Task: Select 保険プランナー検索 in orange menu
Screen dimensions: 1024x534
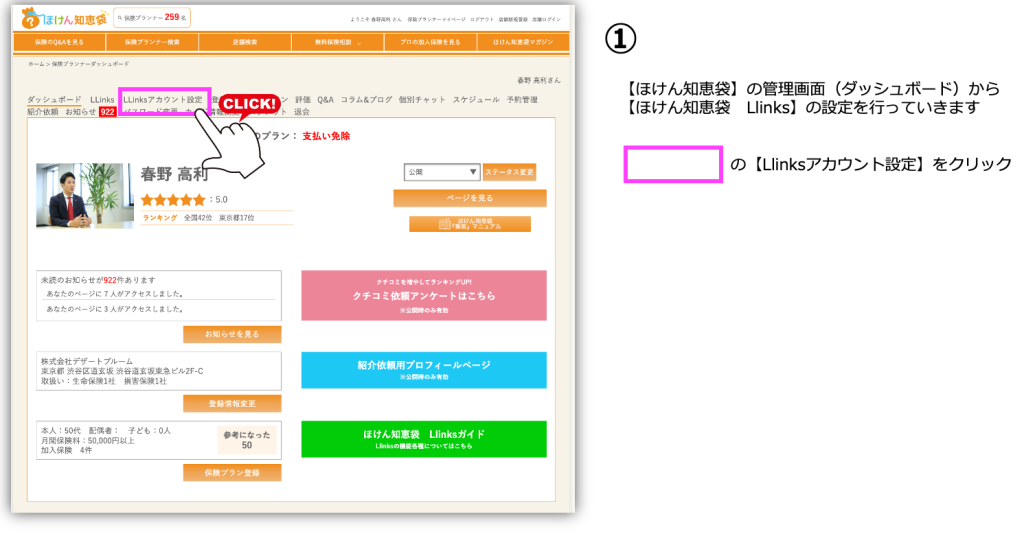Action: coord(152,42)
